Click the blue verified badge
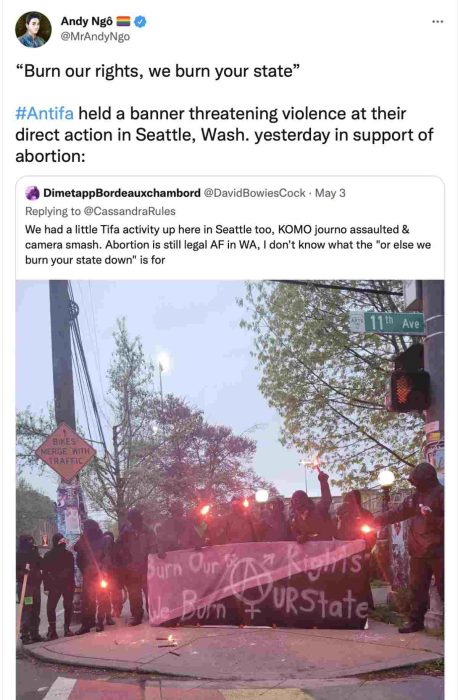This screenshot has height=700, width=458. (140, 21)
